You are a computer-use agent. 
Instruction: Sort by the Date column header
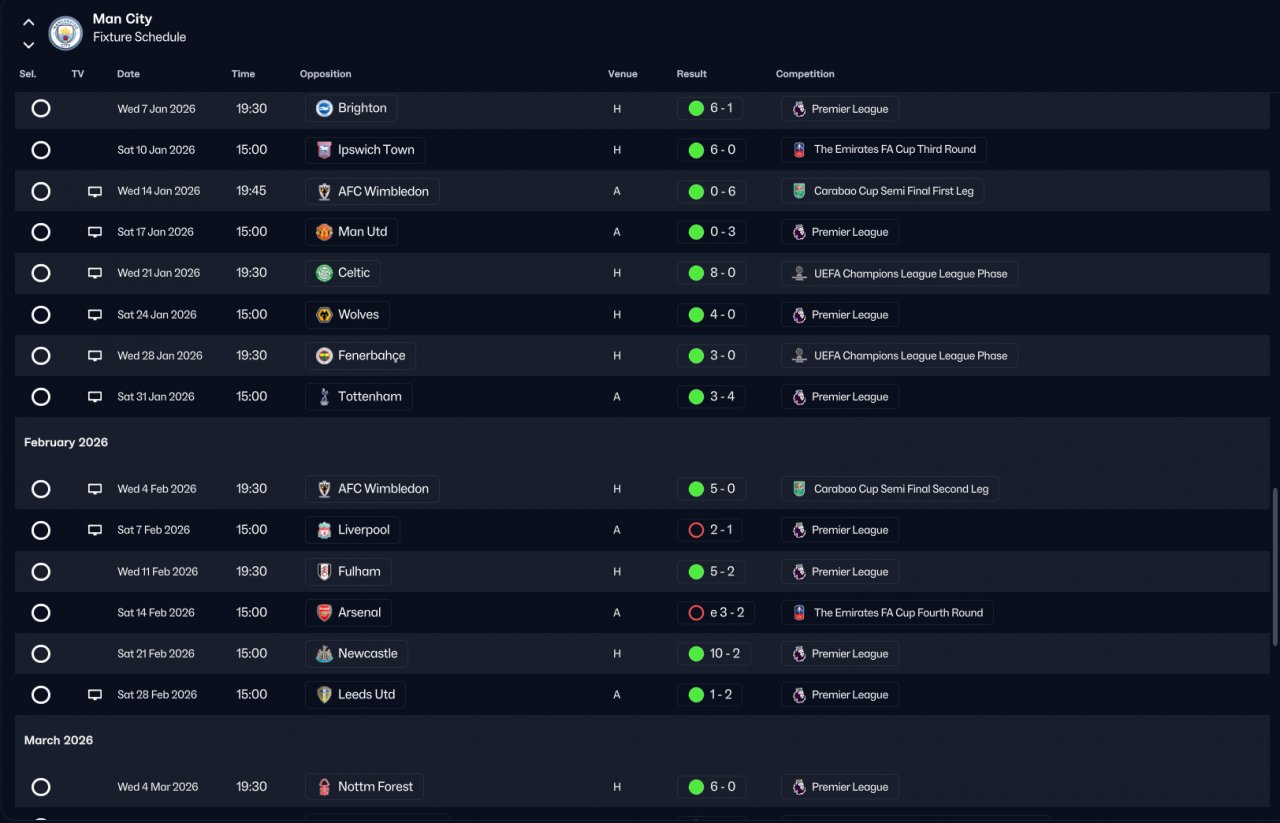point(128,74)
